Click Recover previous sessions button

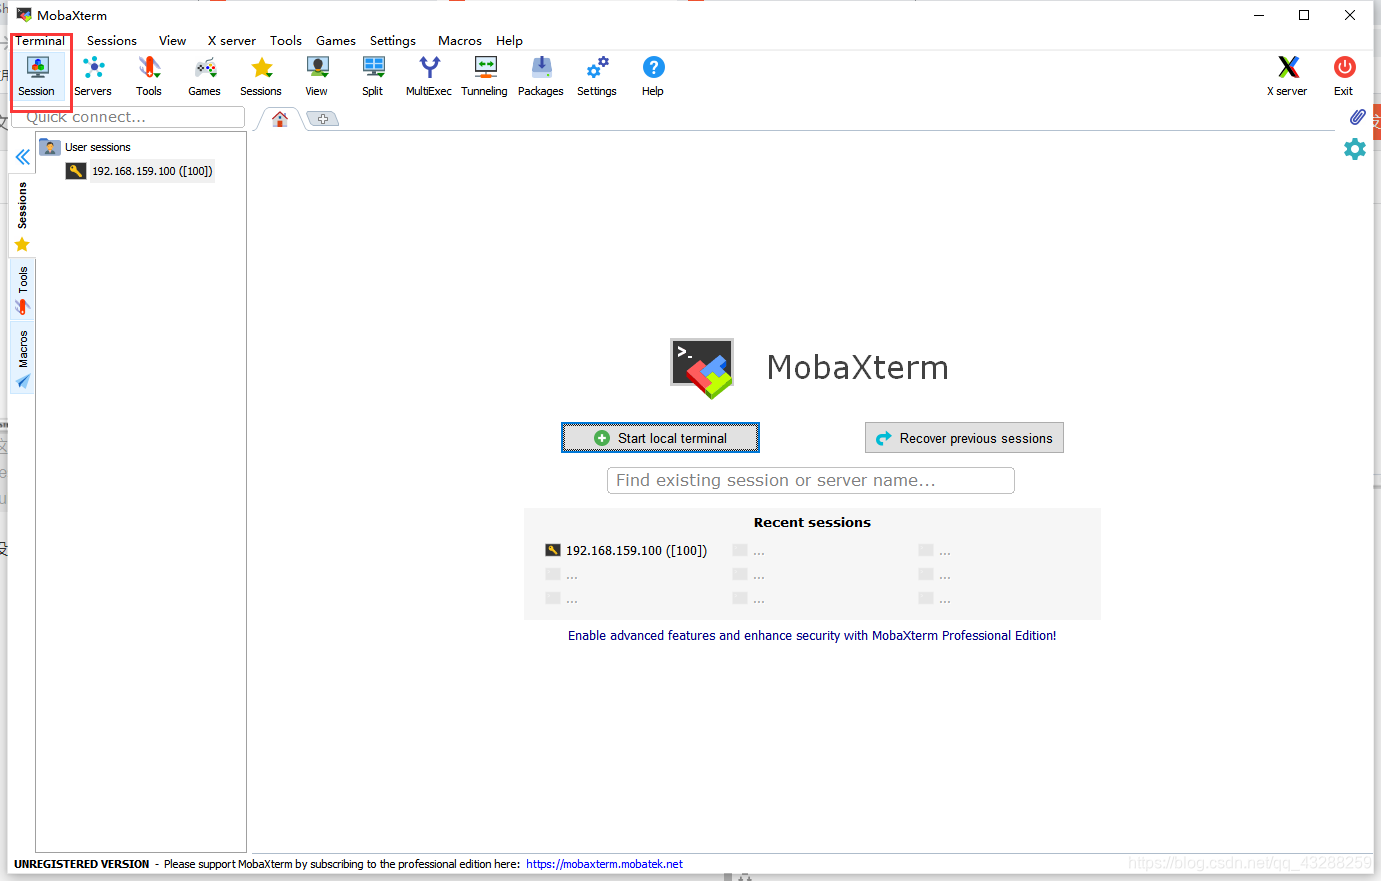click(x=964, y=438)
